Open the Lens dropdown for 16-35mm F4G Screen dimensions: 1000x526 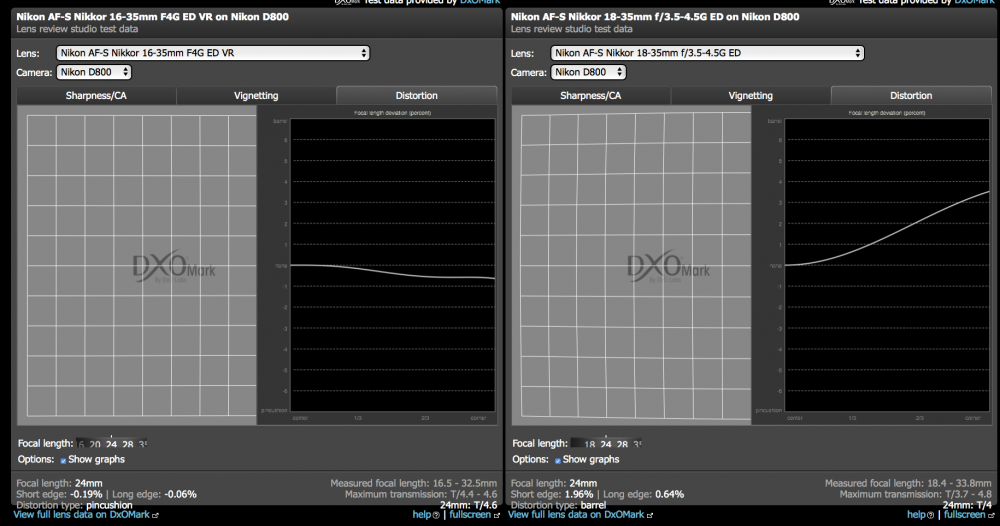point(213,53)
